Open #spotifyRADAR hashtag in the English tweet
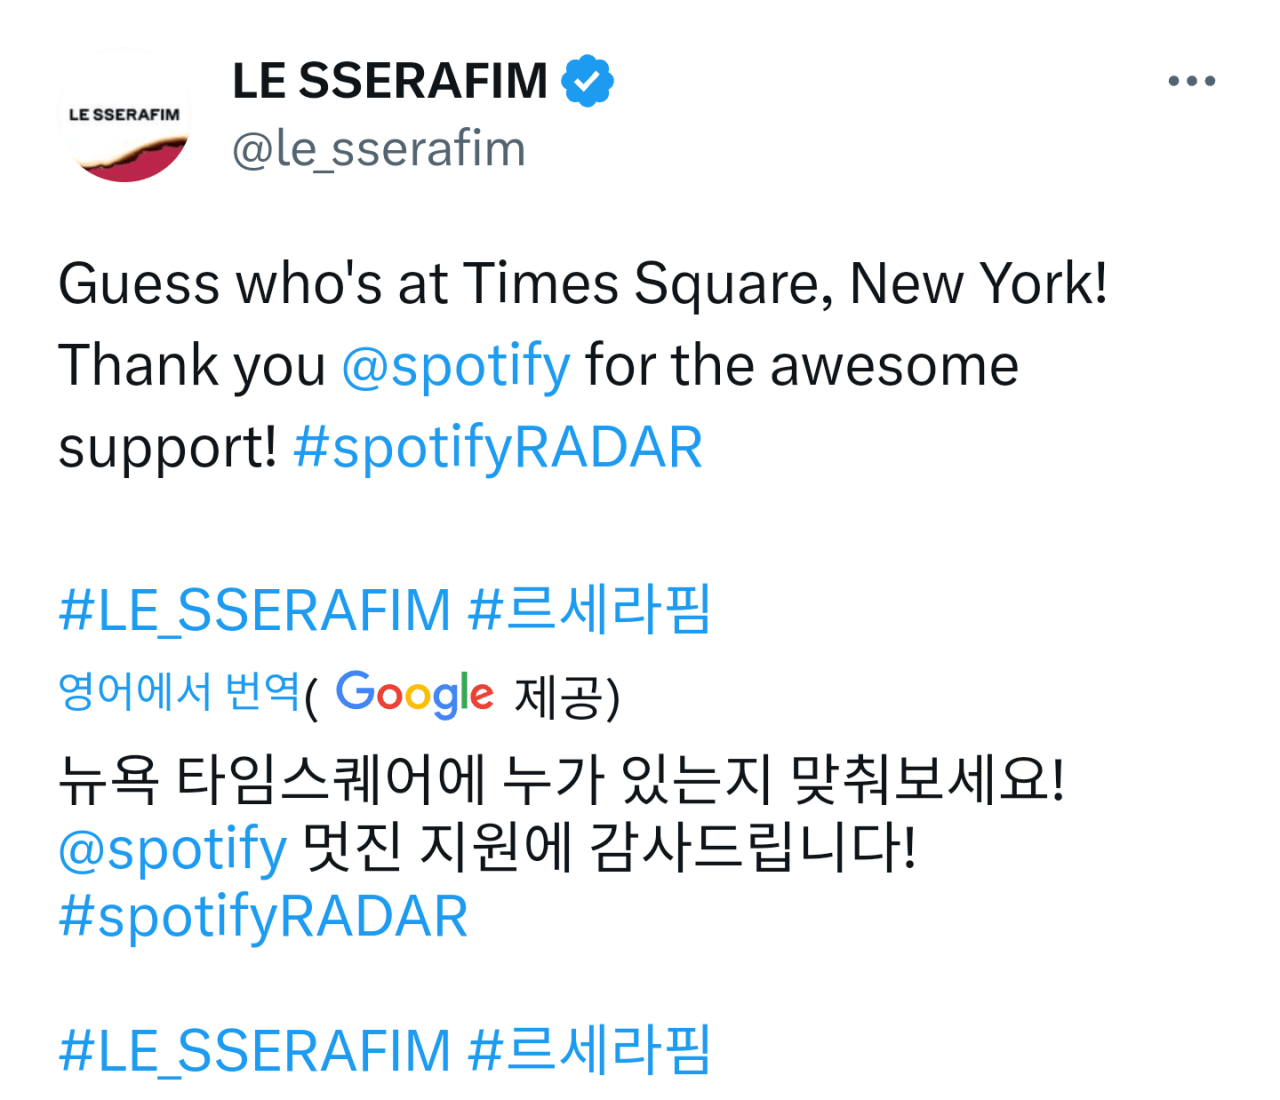The width and height of the screenshot is (1280, 1100). pyautogui.click(x=498, y=447)
